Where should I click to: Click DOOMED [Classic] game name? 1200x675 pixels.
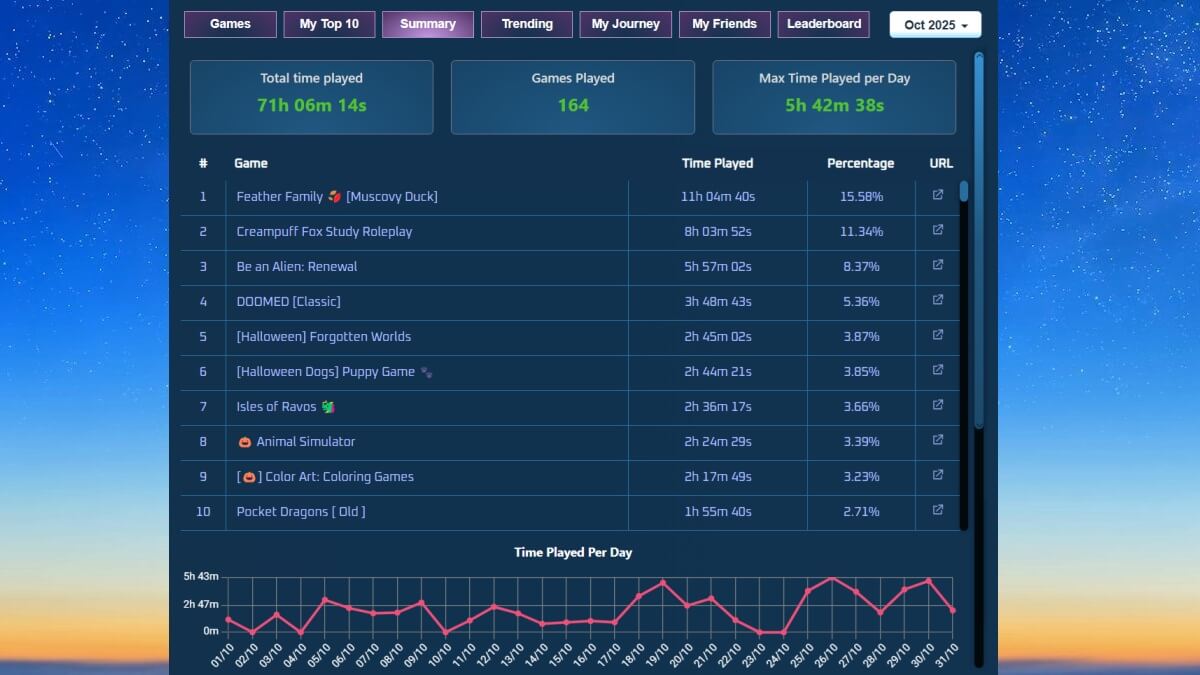(x=288, y=302)
